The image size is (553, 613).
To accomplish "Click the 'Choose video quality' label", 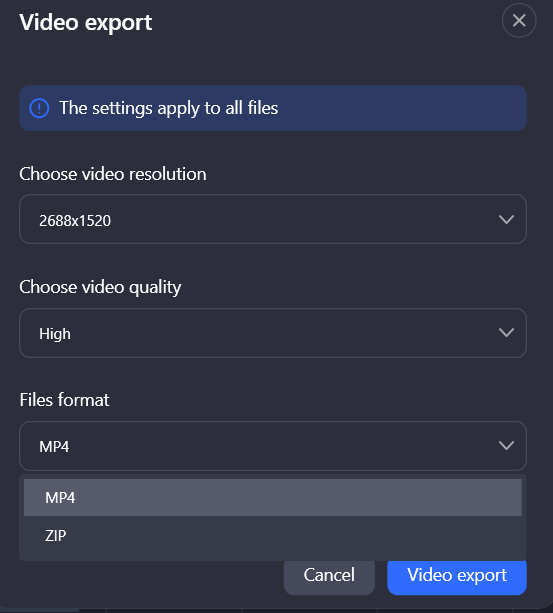I will 100,287.
